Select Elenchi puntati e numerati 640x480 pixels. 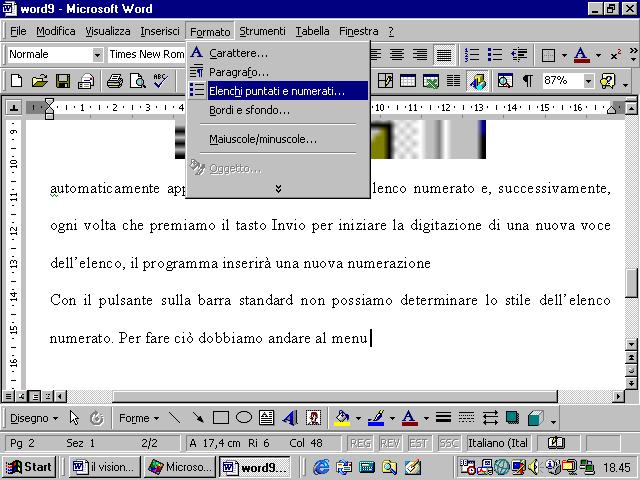278,91
